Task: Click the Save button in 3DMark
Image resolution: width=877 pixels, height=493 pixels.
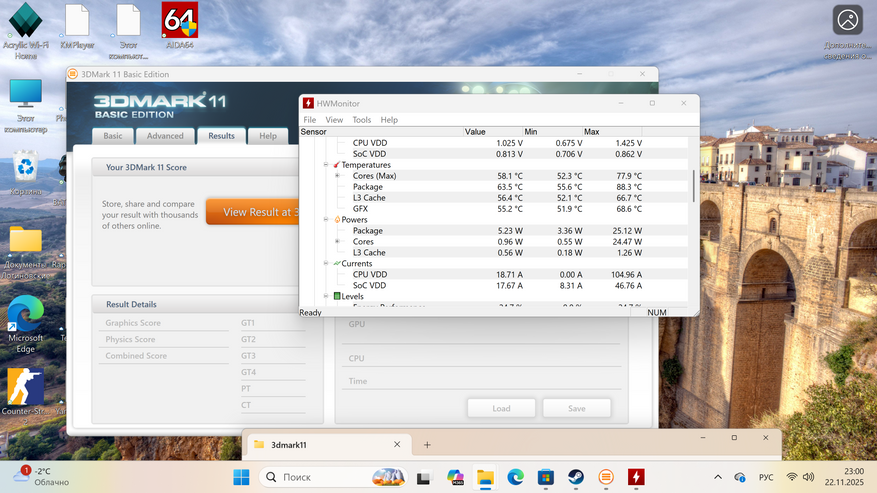Action: click(x=577, y=409)
